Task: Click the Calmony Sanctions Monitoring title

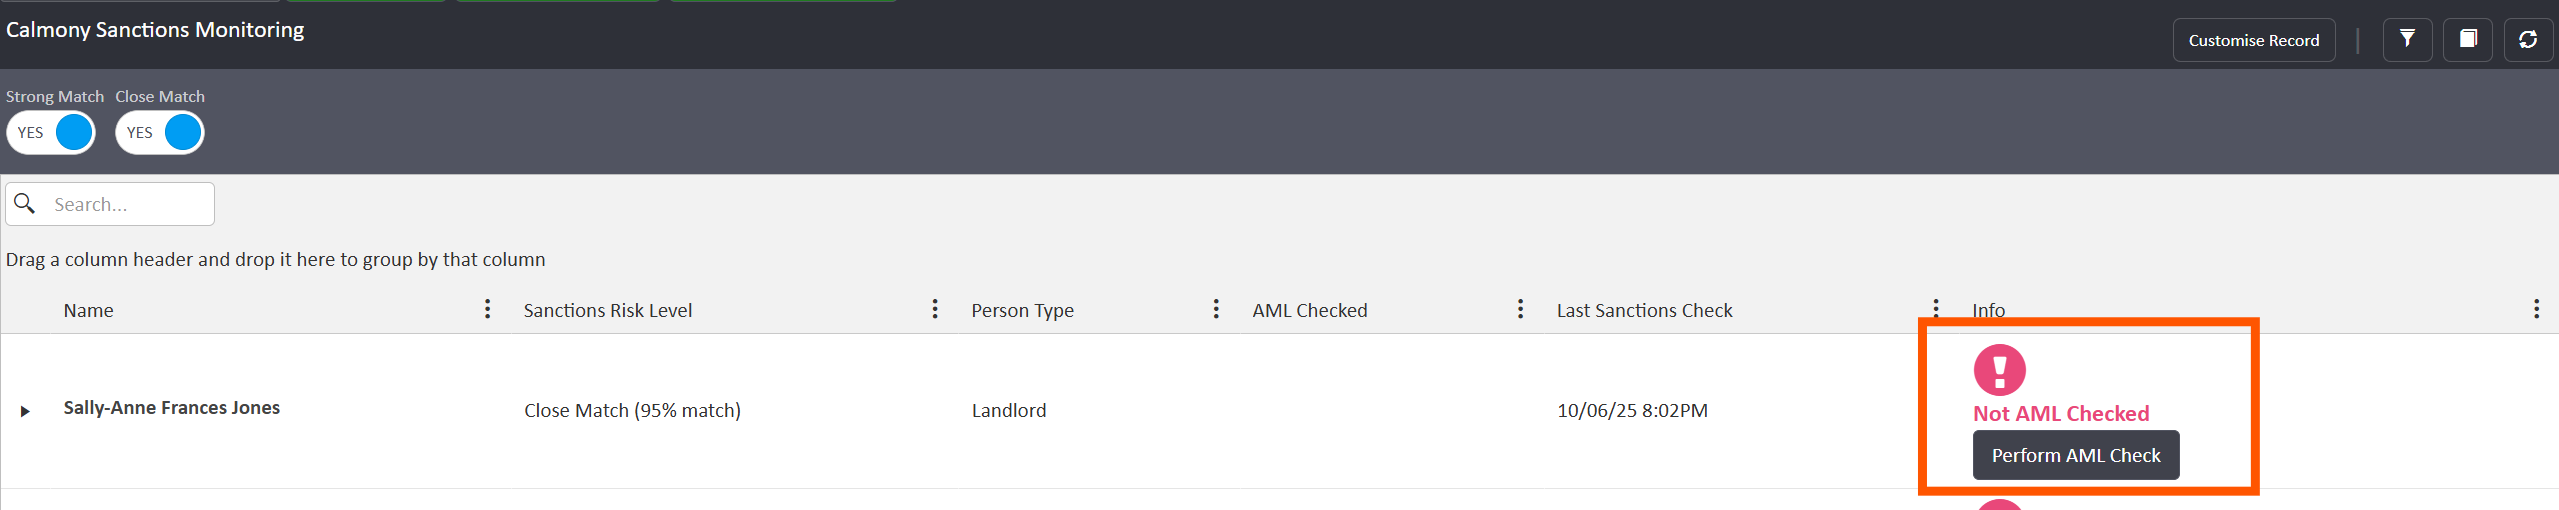Action: pos(155,30)
